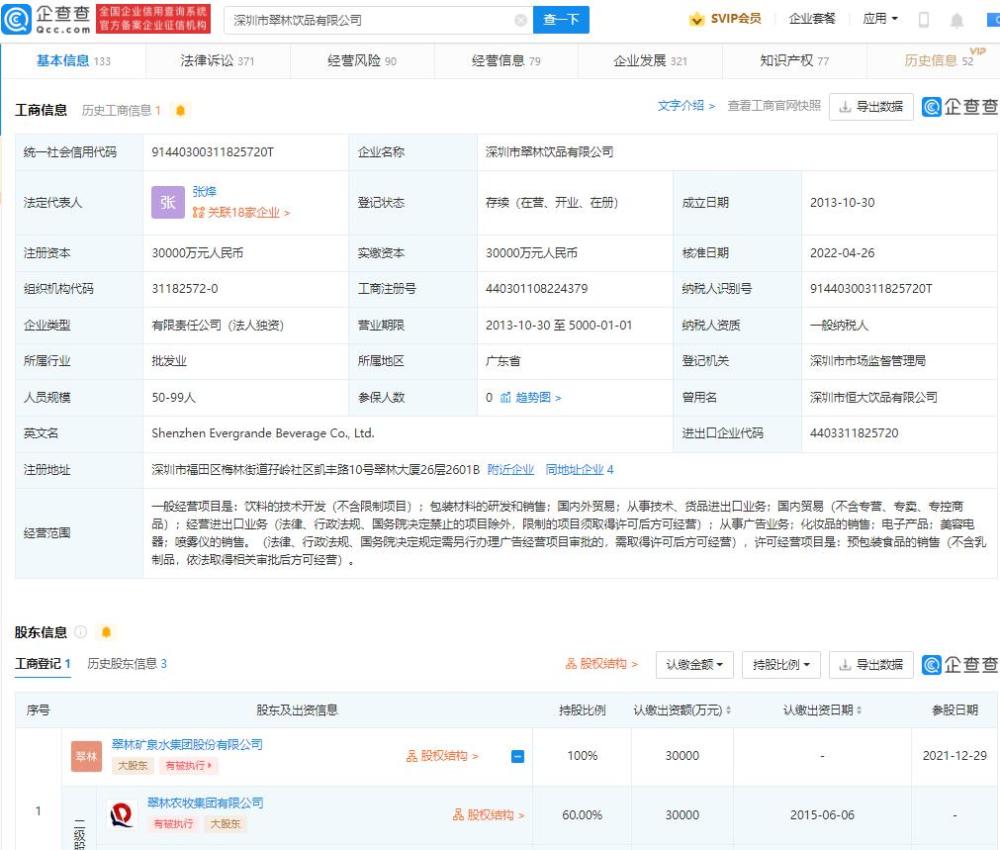Open the Qcc.com logo home link
The image size is (1000, 850).
(46, 18)
